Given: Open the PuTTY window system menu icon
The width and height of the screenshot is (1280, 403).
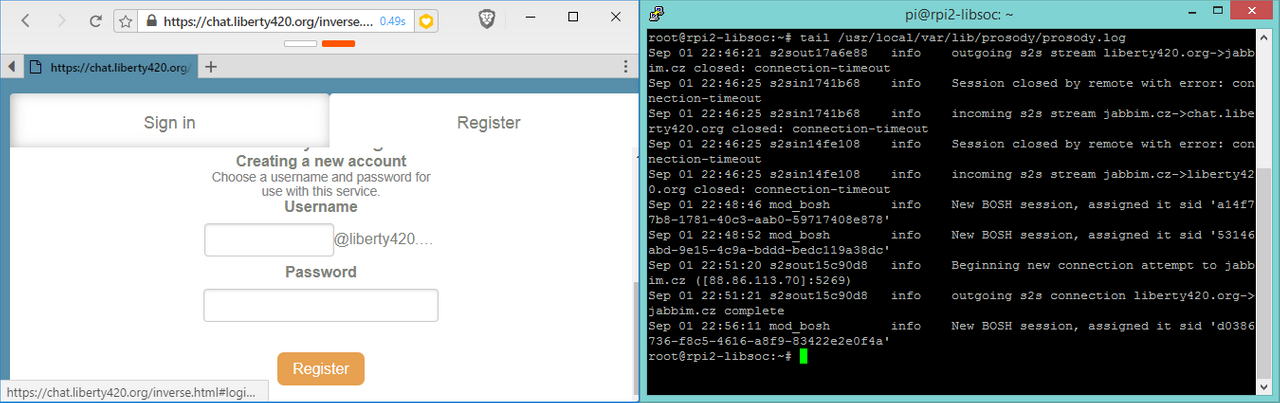Looking at the screenshot, I should click(655, 13).
